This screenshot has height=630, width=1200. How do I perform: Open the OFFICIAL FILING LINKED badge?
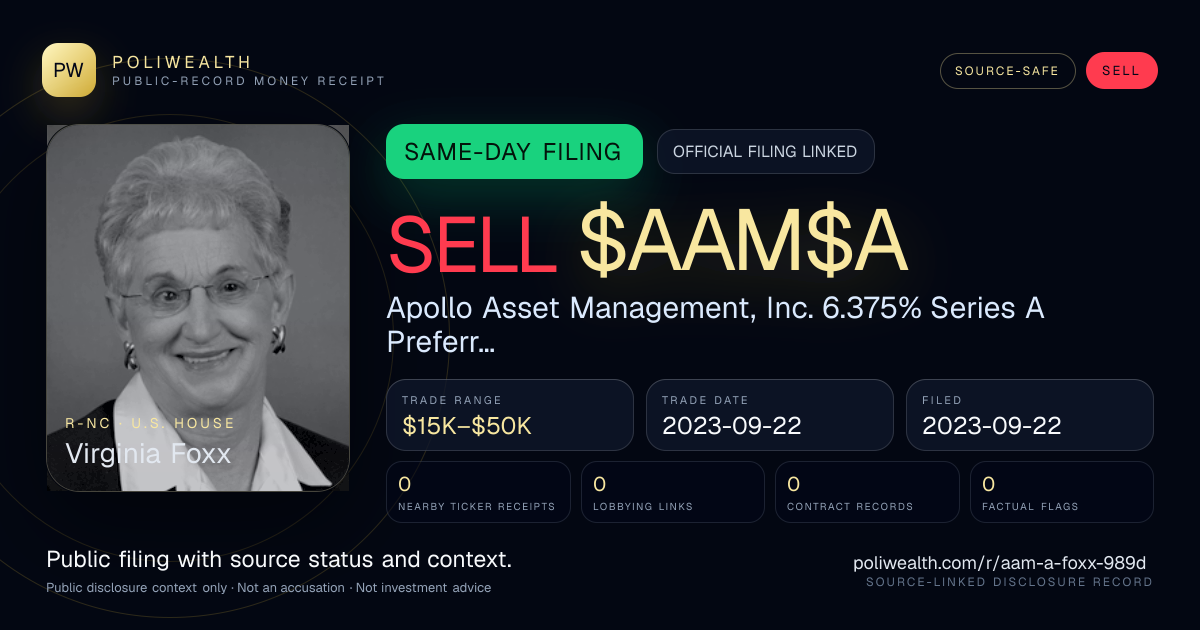765,152
